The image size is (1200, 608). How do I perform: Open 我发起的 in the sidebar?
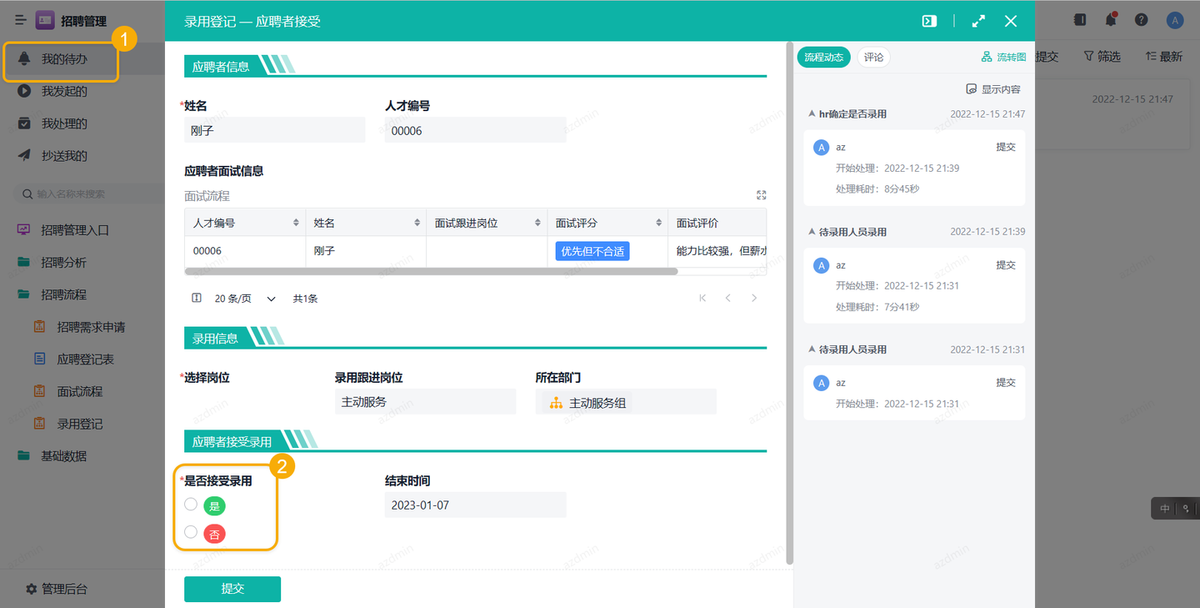(x=64, y=91)
